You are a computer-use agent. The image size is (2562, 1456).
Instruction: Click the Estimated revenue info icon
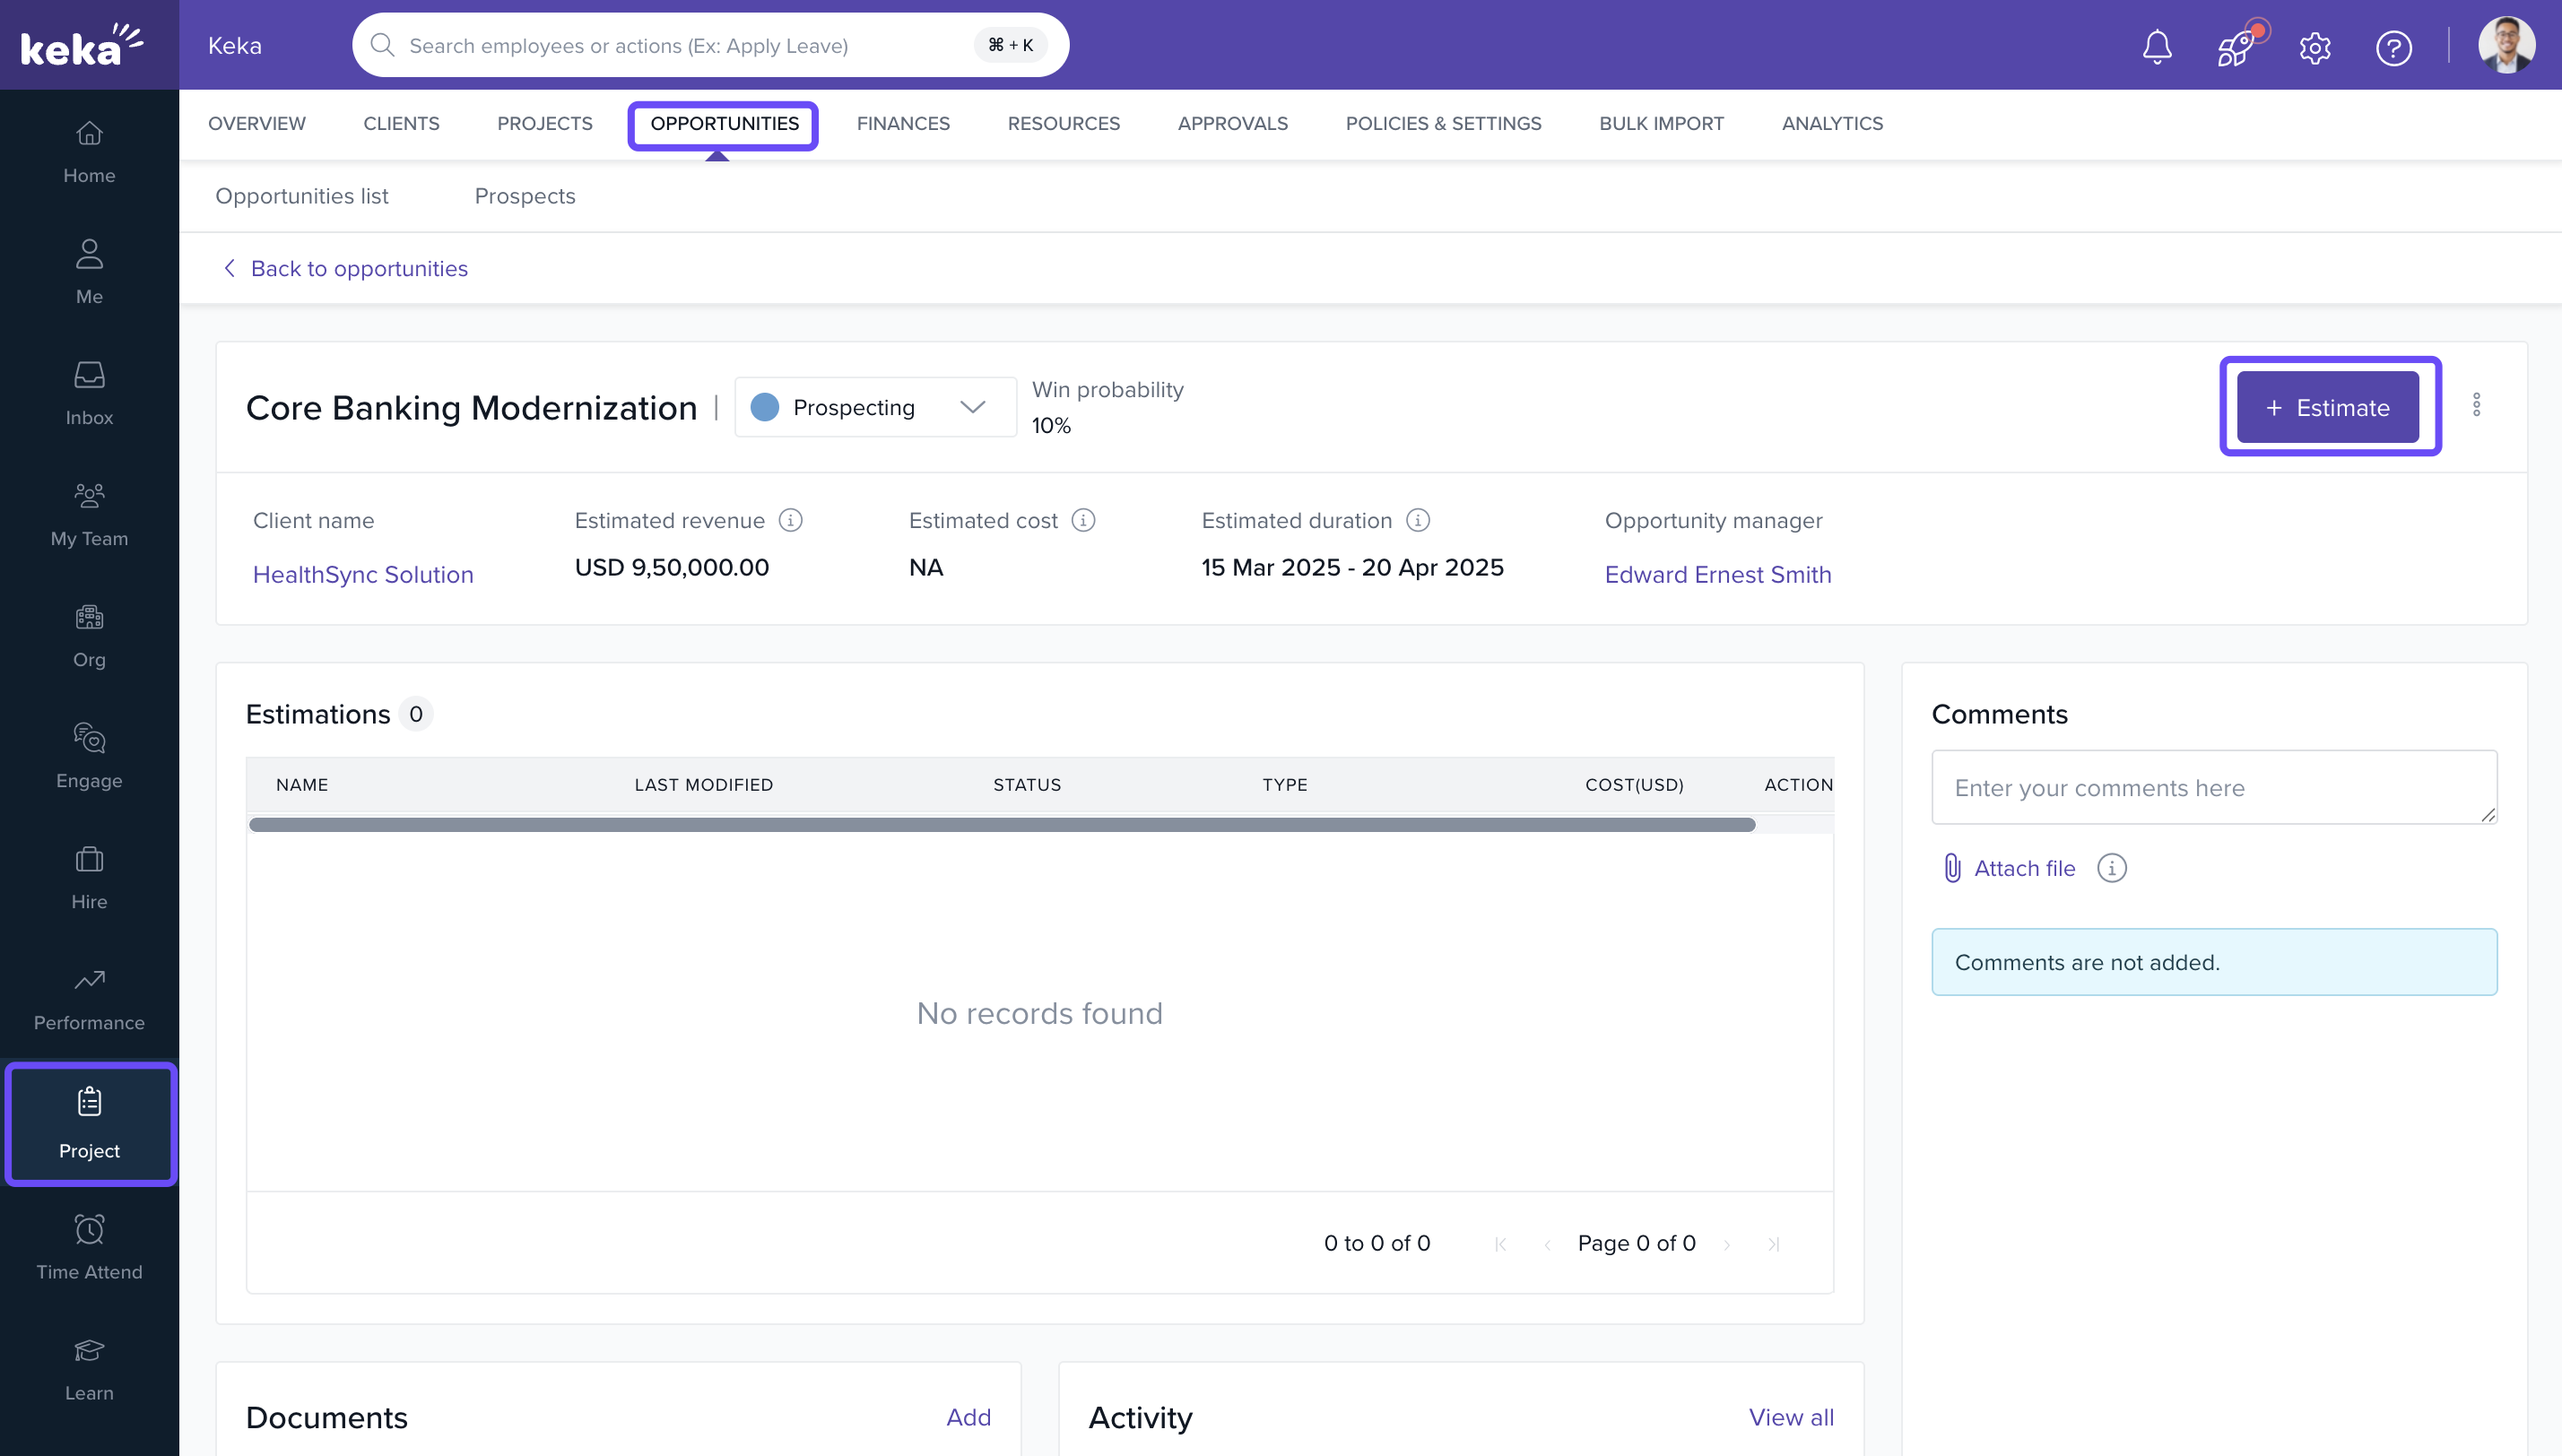coord(790,520)
